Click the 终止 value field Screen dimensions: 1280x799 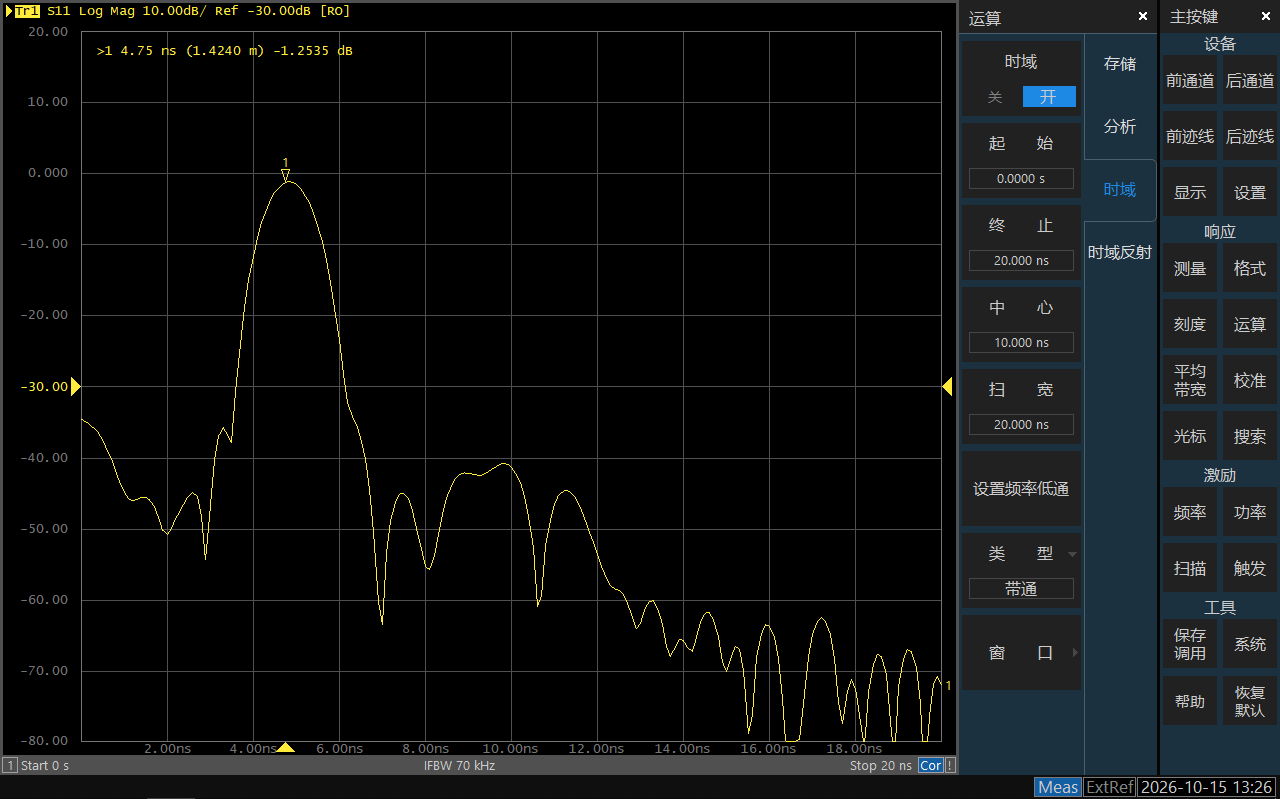point(1021,261)
